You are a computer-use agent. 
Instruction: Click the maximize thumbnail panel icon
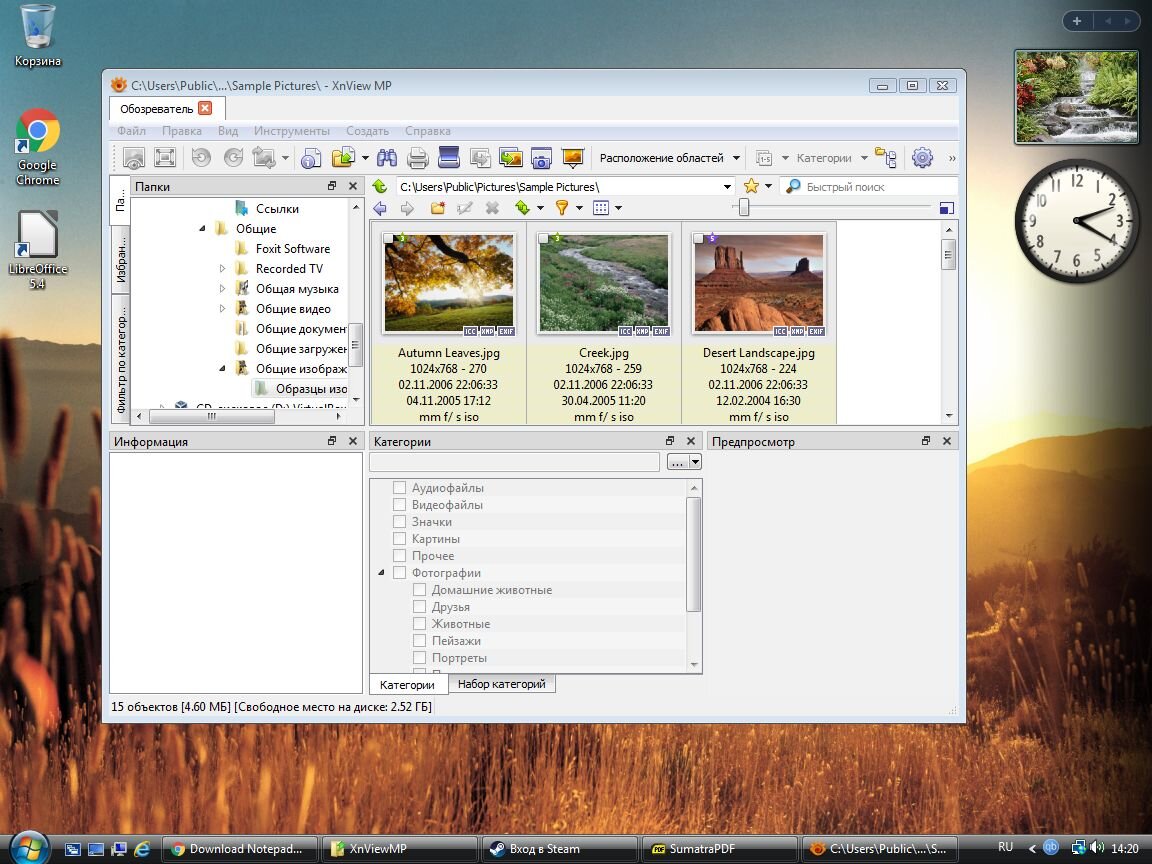(947, 209)
